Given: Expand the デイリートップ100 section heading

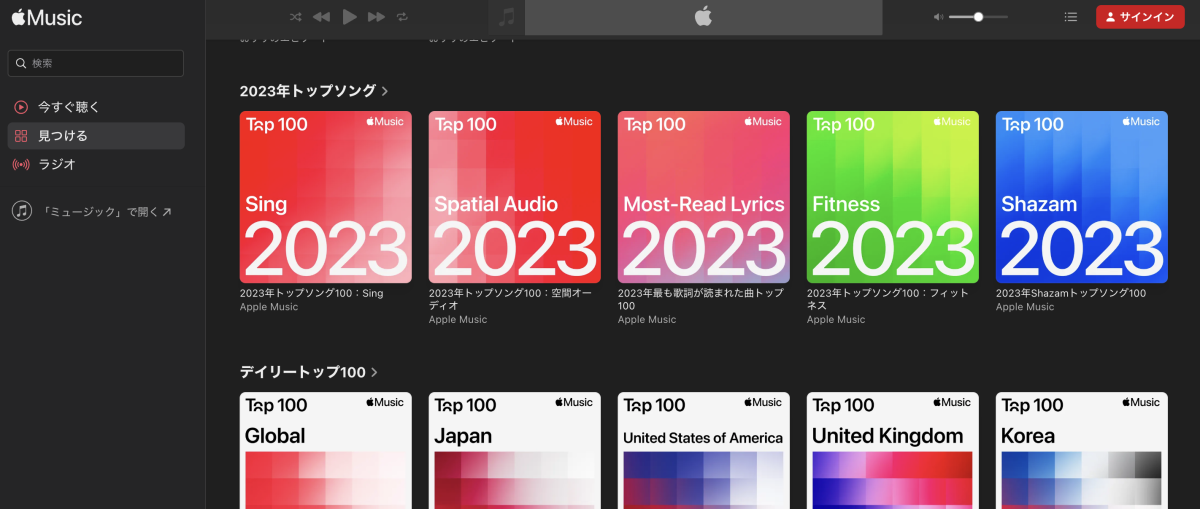Looking at the screenshot, I should (x=309, y=372).
